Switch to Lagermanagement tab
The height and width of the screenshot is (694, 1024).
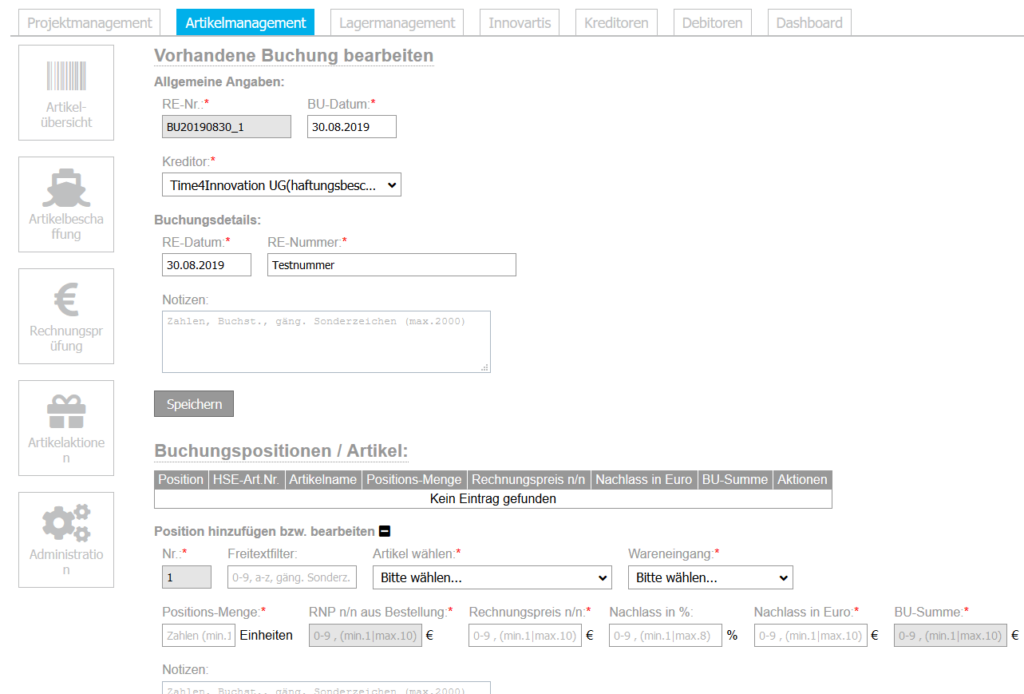coord(397,23)
